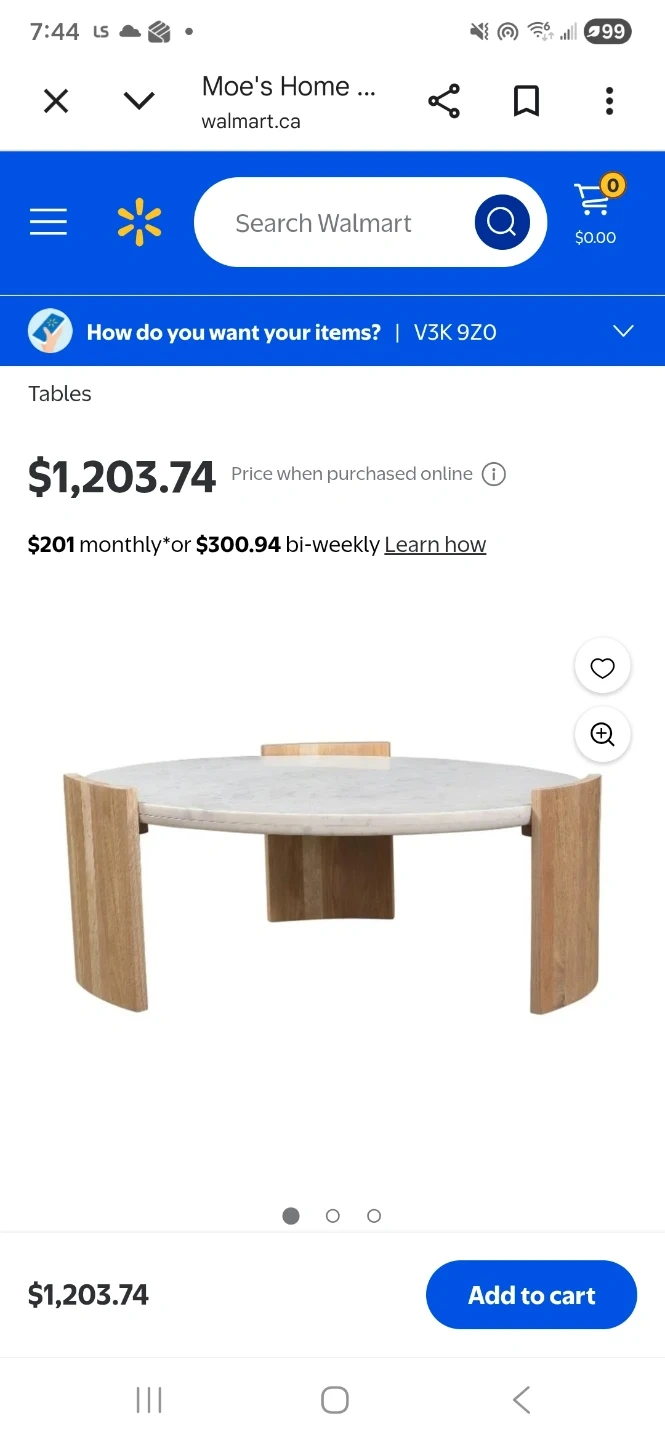Bookmark the current page
This screenshot has width=665, height=1440.
pos(526,101)
